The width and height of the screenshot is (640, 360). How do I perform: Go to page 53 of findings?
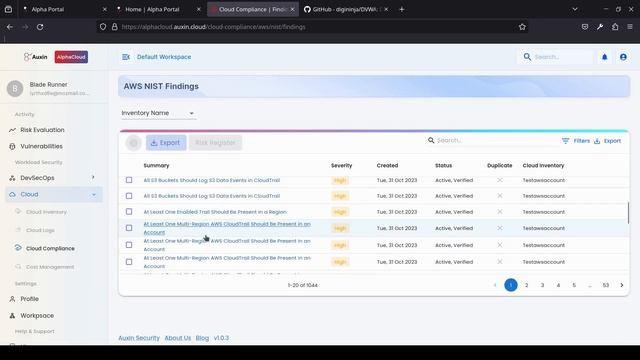point(606,285)
